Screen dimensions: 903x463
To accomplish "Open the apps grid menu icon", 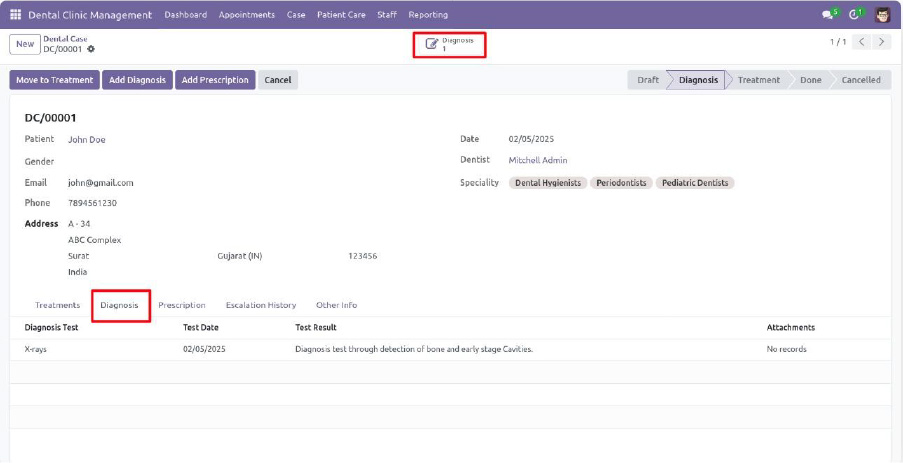I will coord(15,15).
